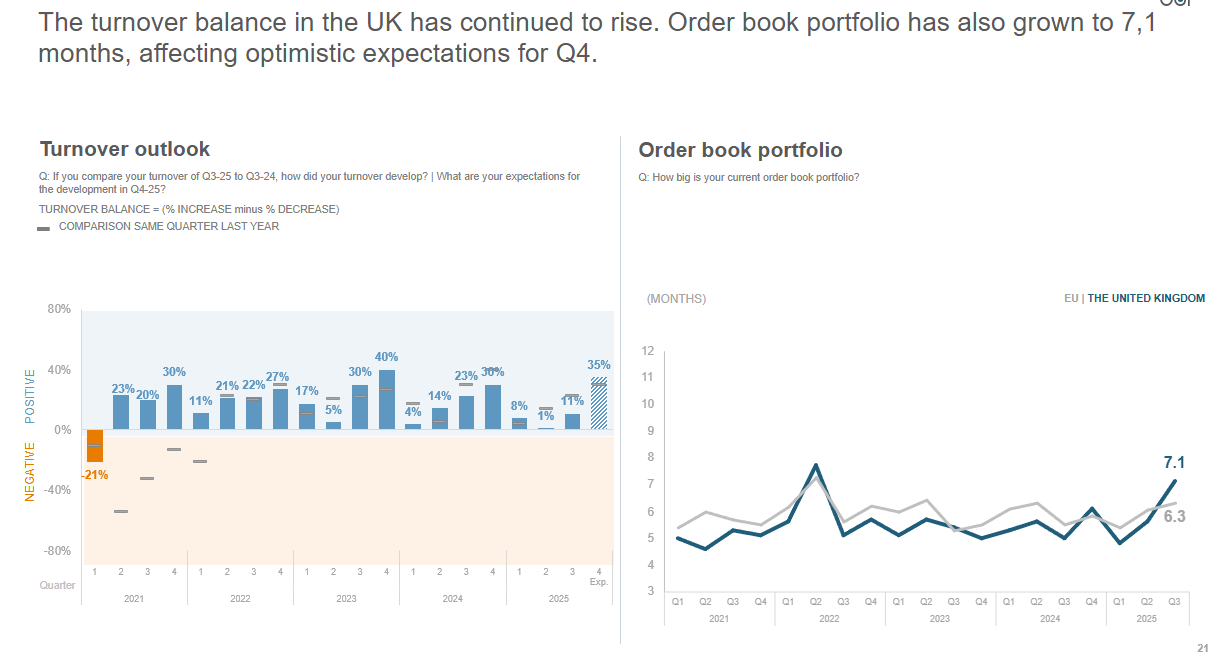Viewport: 1231px width, 661px height.
Task: Click the 6.3 data label
Action: click(1174, 516)
